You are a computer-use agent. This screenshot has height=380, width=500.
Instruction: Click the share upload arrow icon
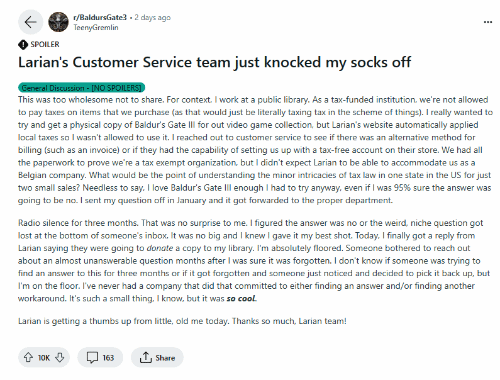145,357
